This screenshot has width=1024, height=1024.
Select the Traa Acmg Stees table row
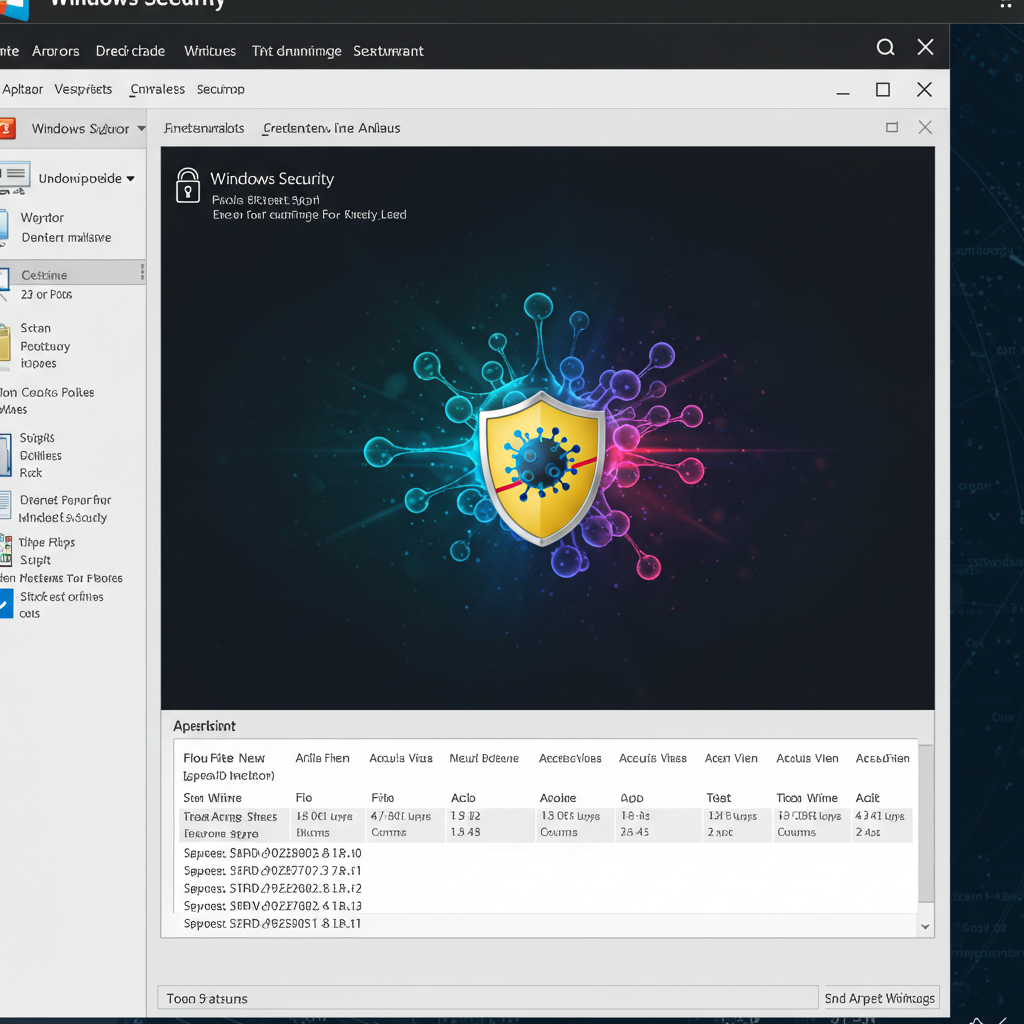[545, 825]
